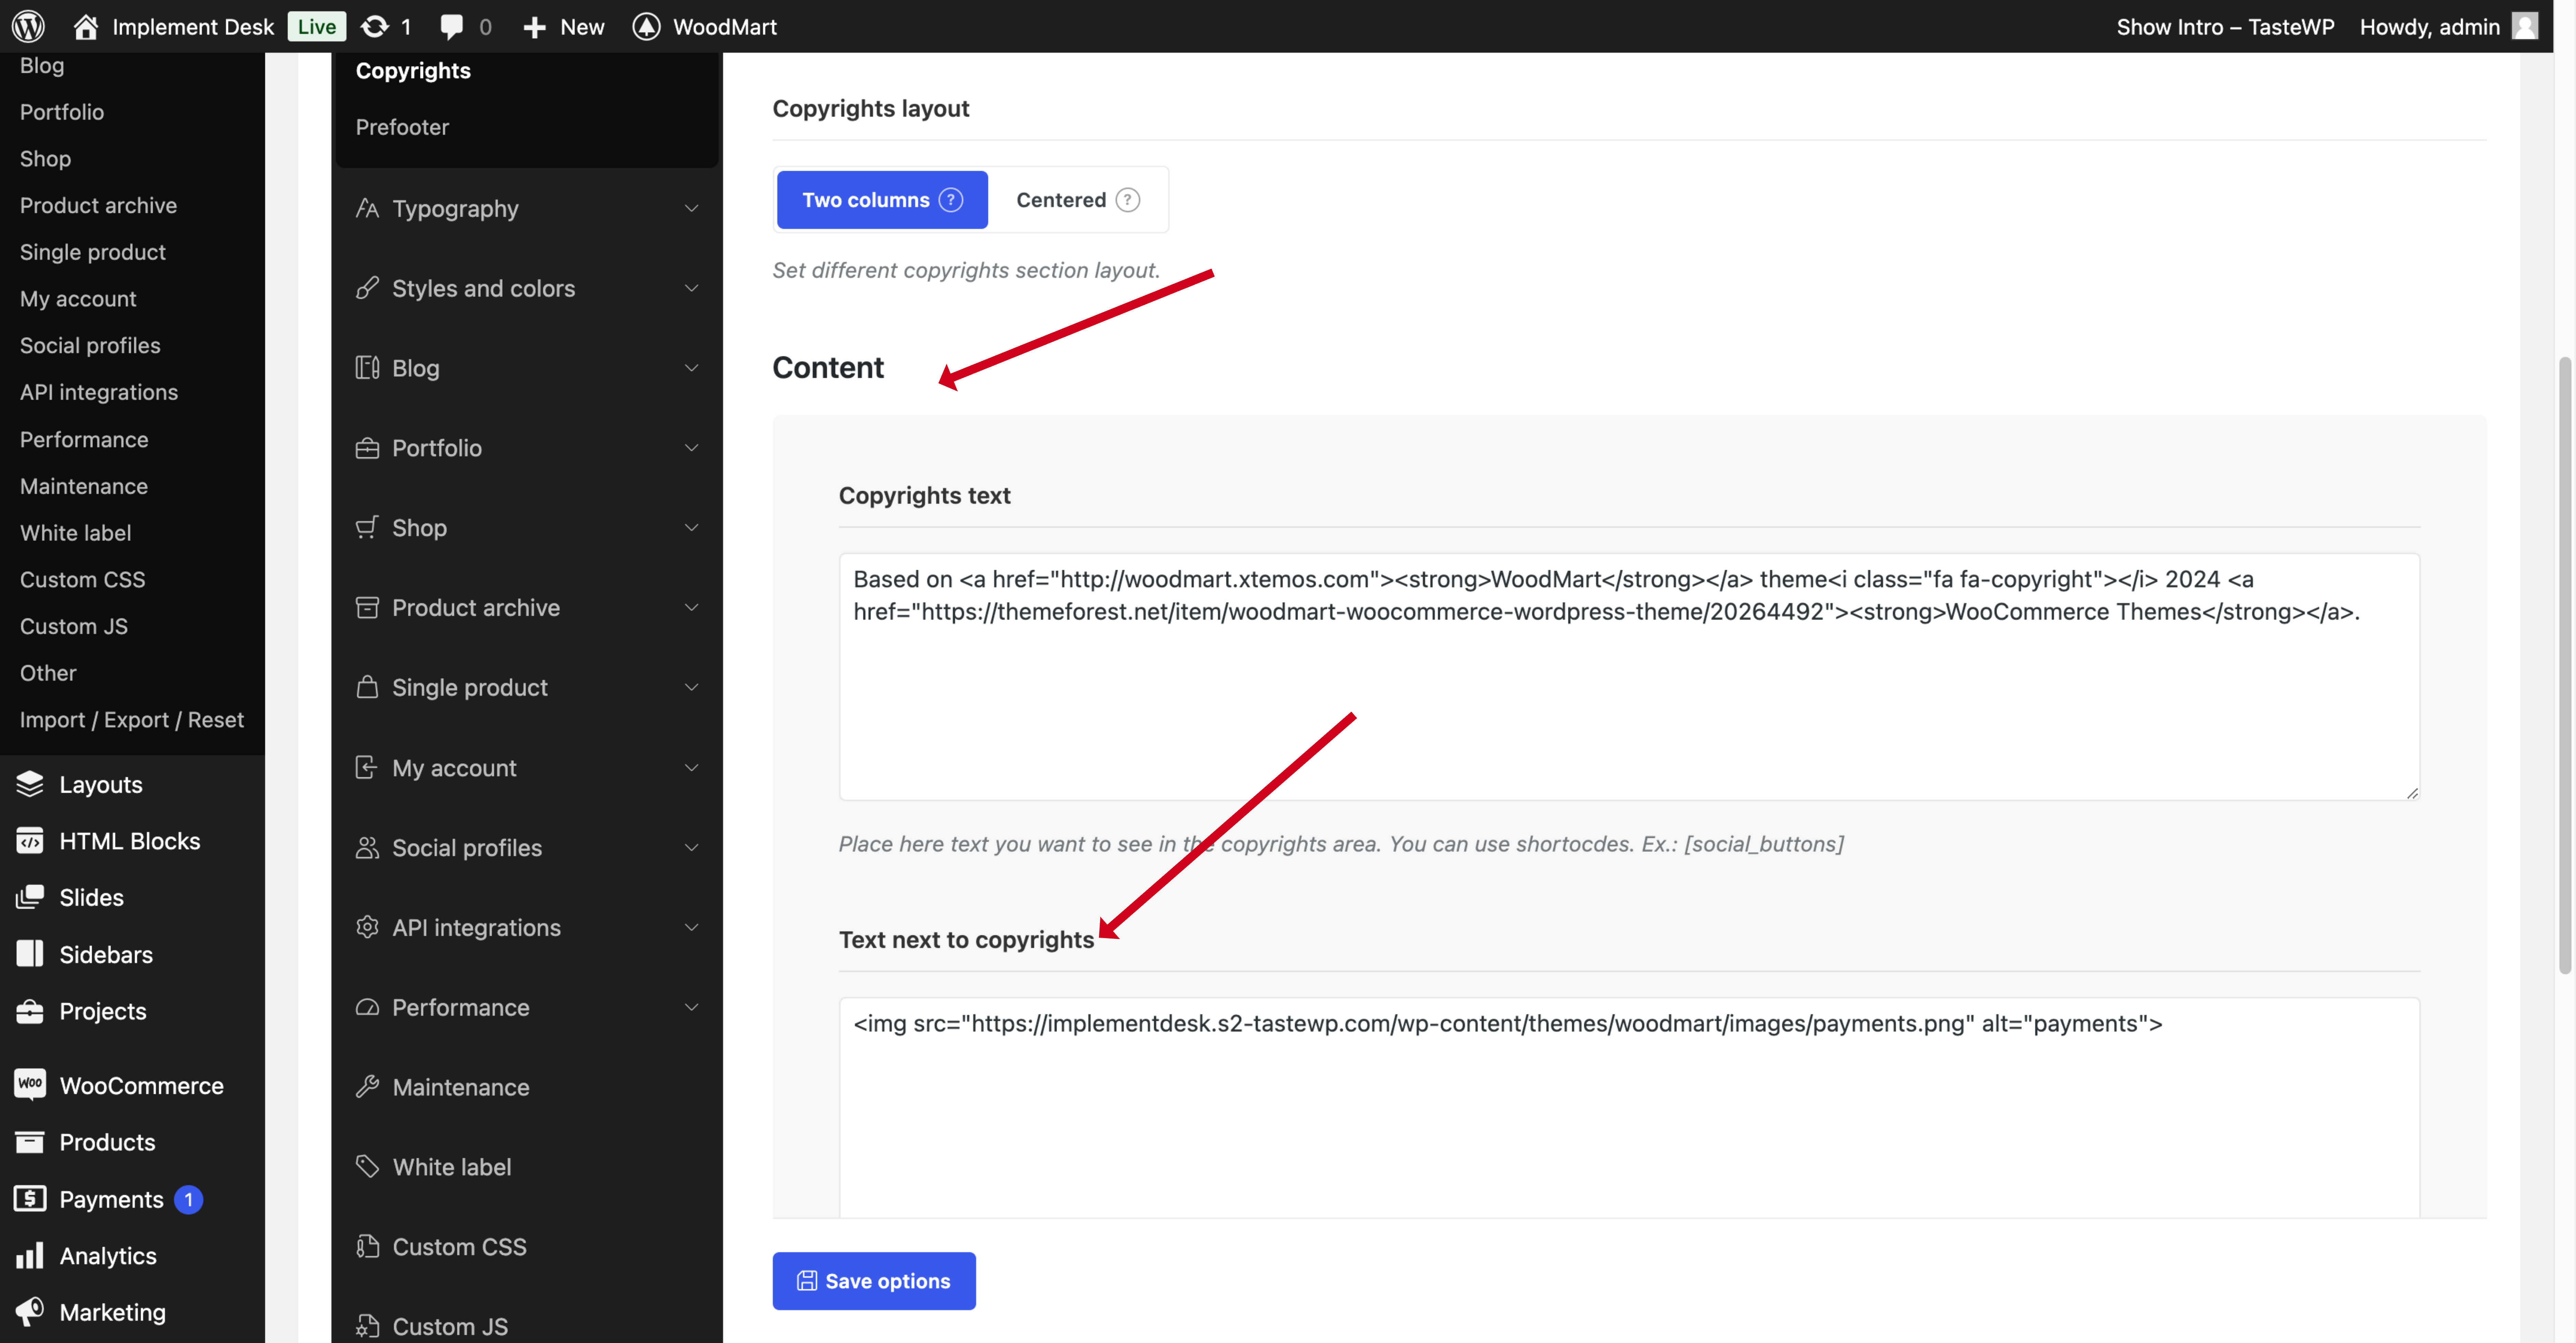Select the Two columns copyrights layout
Screen dimensions: 2576x1343
pyautogui.click(x=882, y=200)
